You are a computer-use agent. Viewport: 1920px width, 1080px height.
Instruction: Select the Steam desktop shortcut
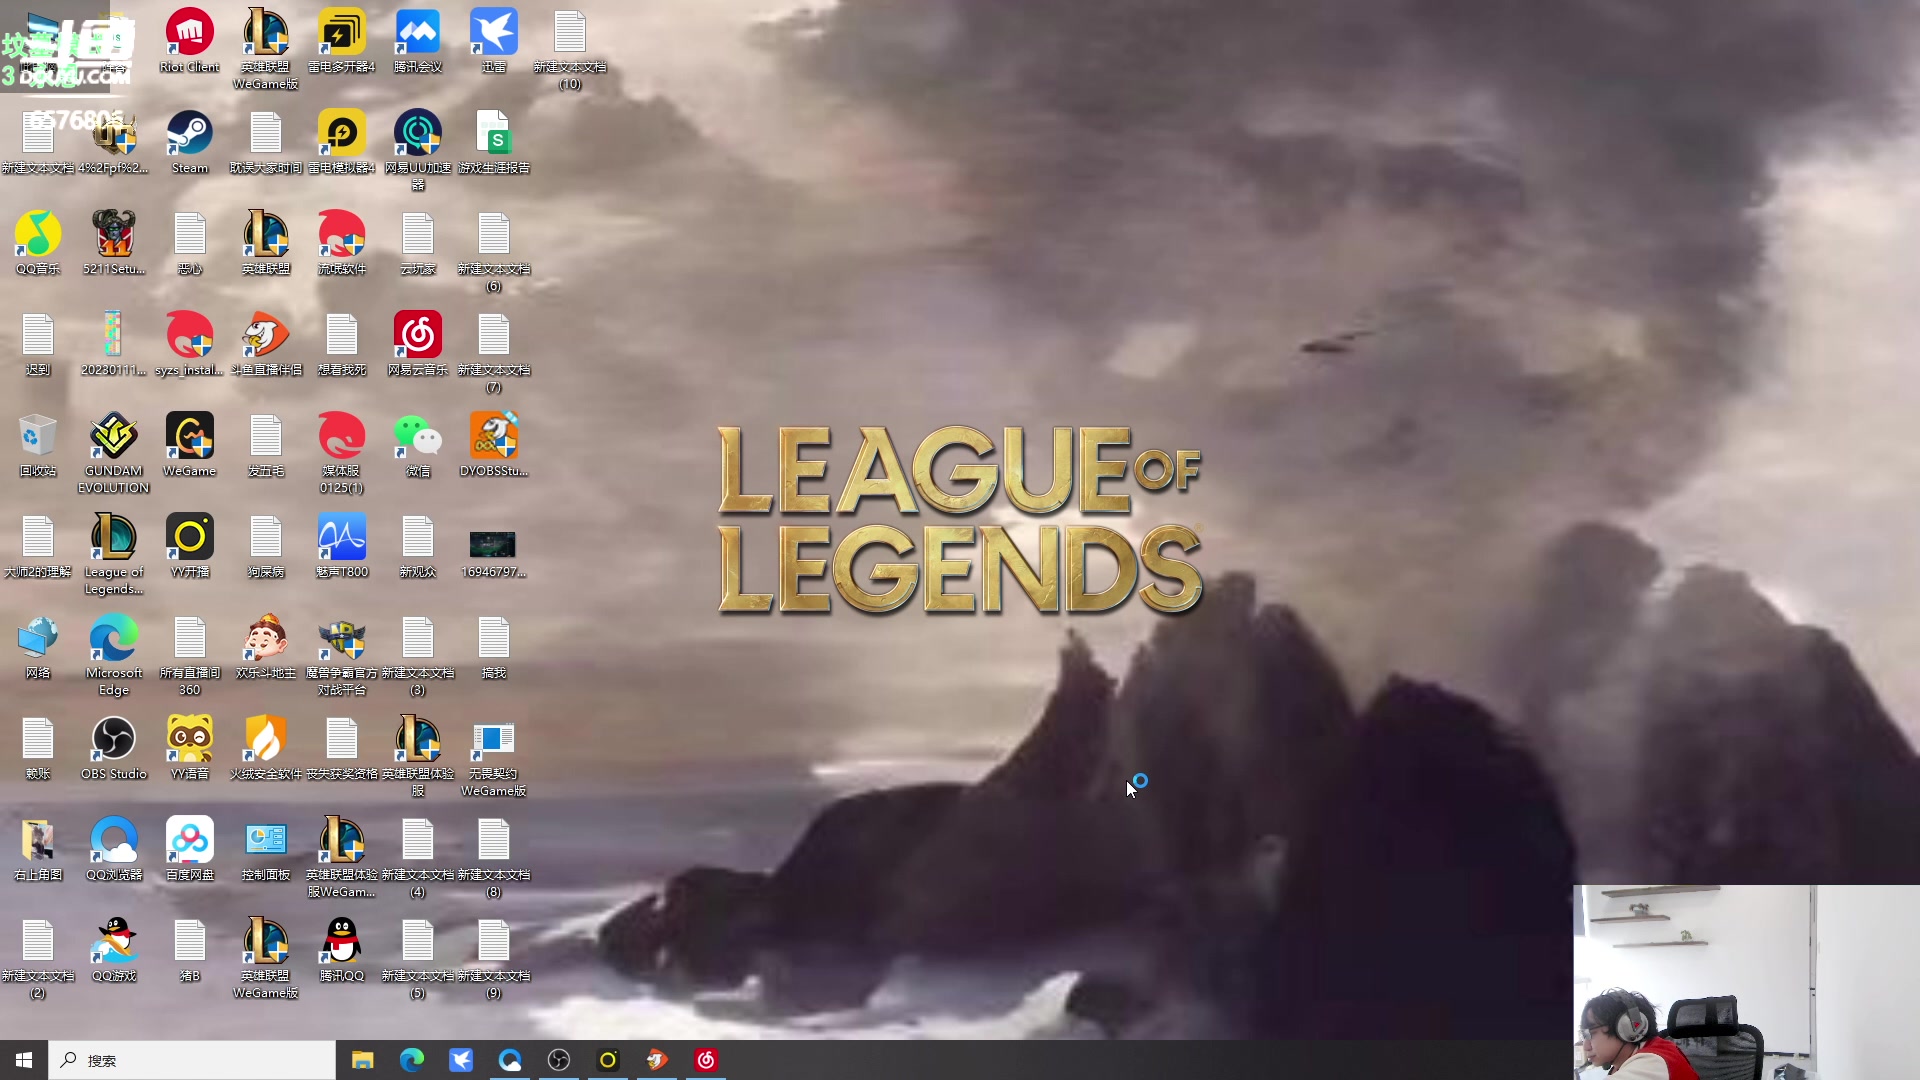click(189, 143)
